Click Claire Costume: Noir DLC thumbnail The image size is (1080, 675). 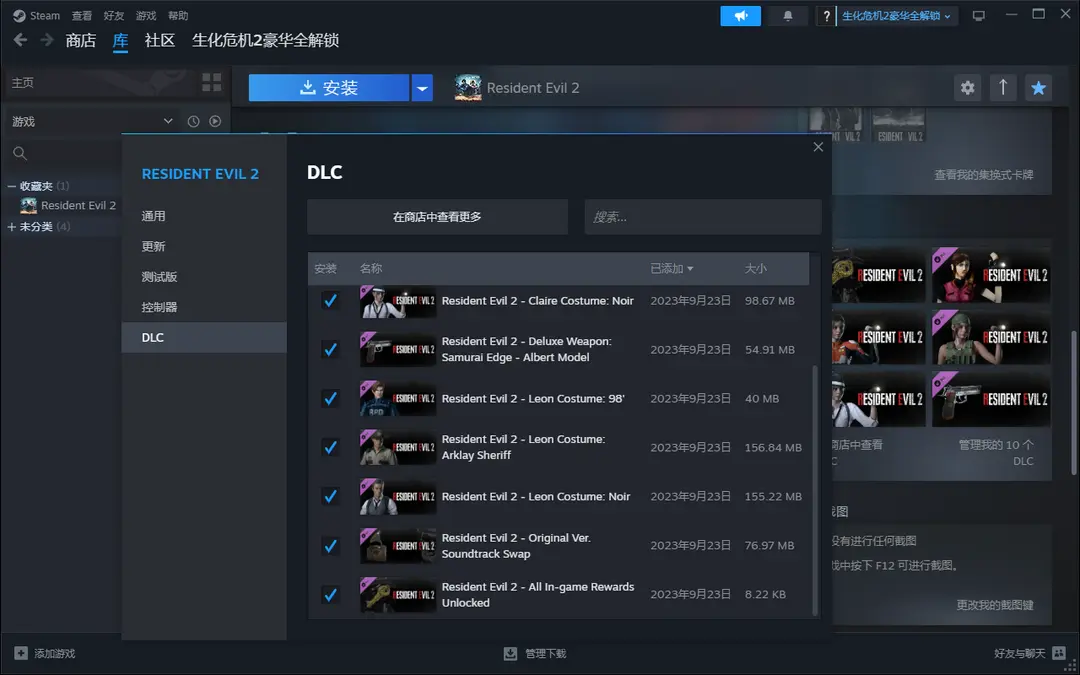397,301
